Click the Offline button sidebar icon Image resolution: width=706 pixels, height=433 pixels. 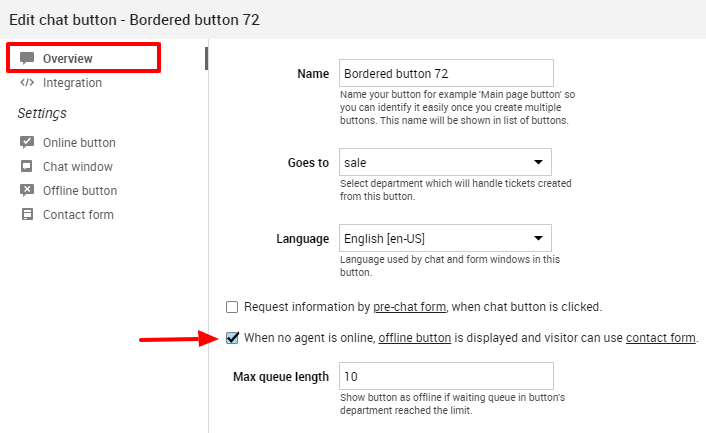[27, 191]
